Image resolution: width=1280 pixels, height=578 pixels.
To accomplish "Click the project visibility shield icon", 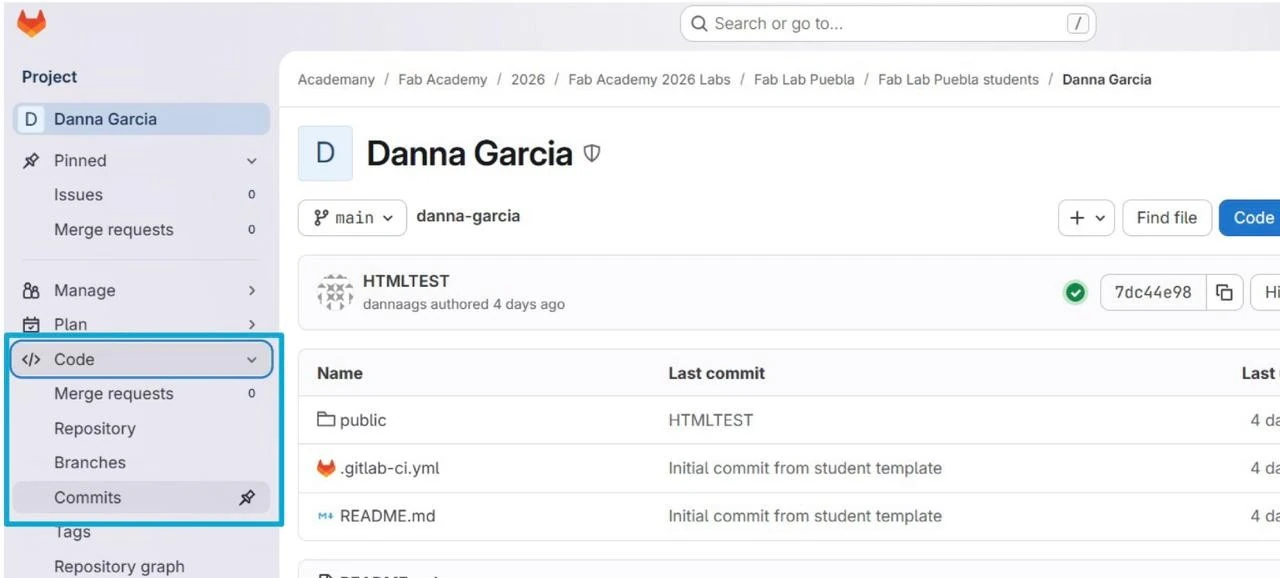I will (592, 153).
